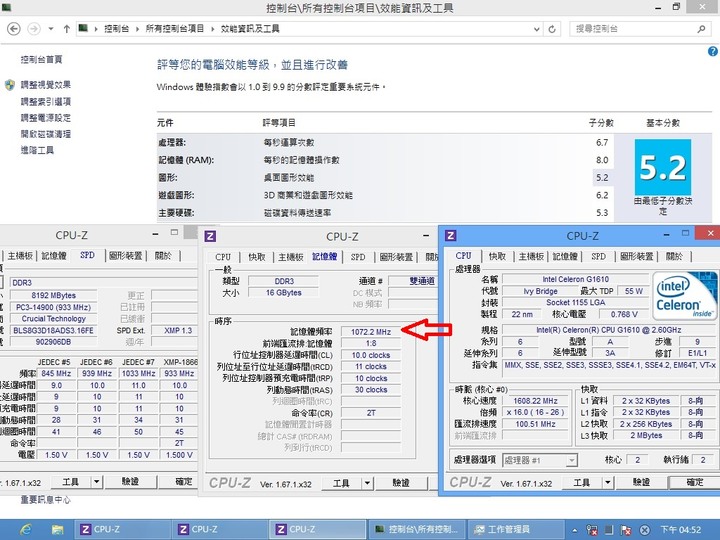Select 關於 tab in the right CPU-Z window
Screen dimensions: 720x540
point(674,256)
